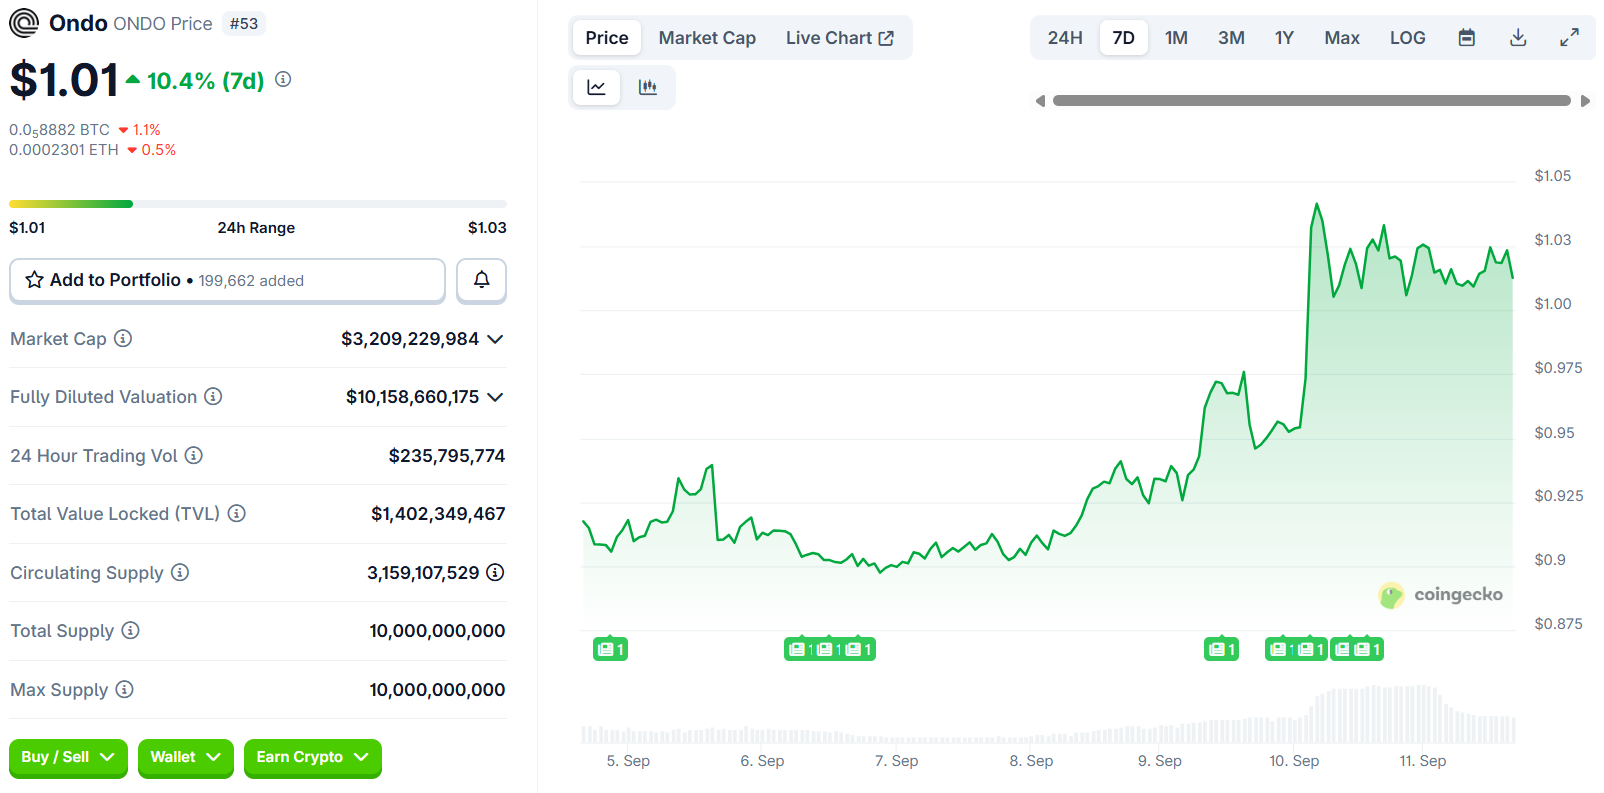The height and width of the screenshot is (793, 1604).
Task: Click Add to Portfolio button
Action: coord(227,280)
